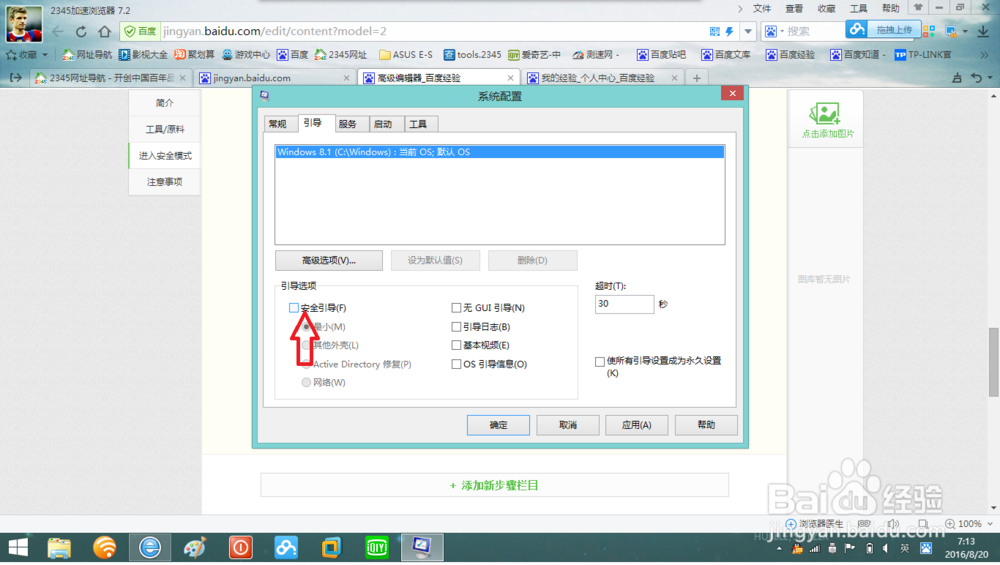
Task: Click 取消 button
Action: 568,425
